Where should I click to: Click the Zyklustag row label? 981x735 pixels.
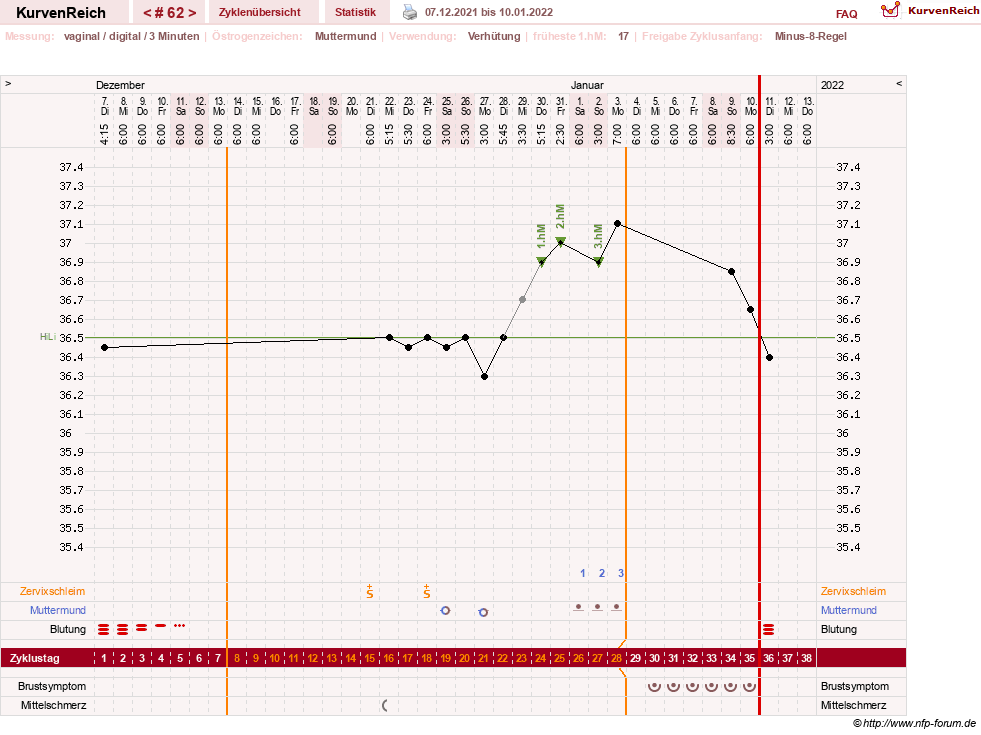(x=34, y=658)
